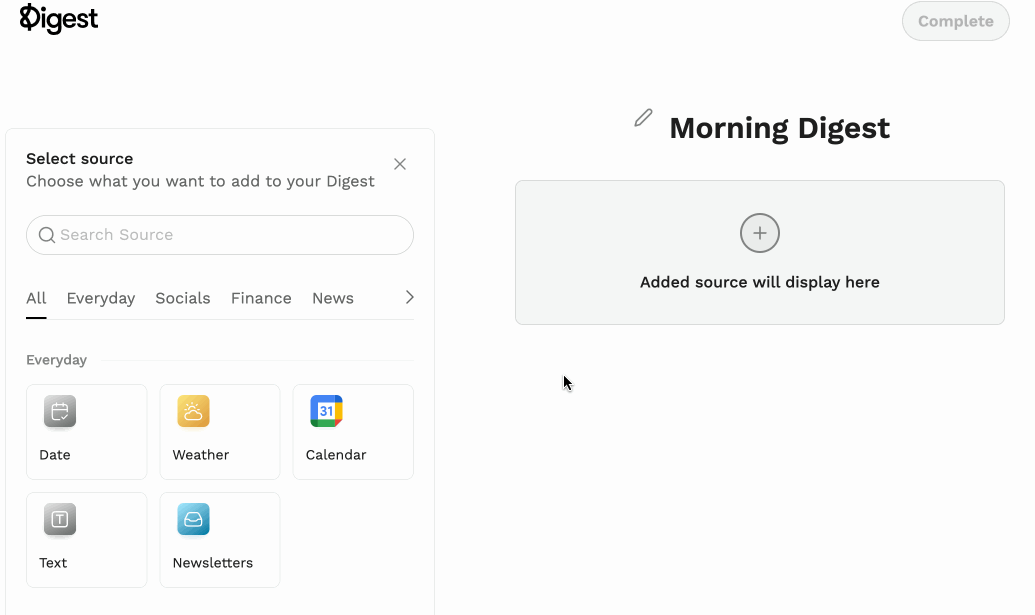Click the magnifier icon in search
This screenshot has width=1035, height=615.
click(46, 235)
